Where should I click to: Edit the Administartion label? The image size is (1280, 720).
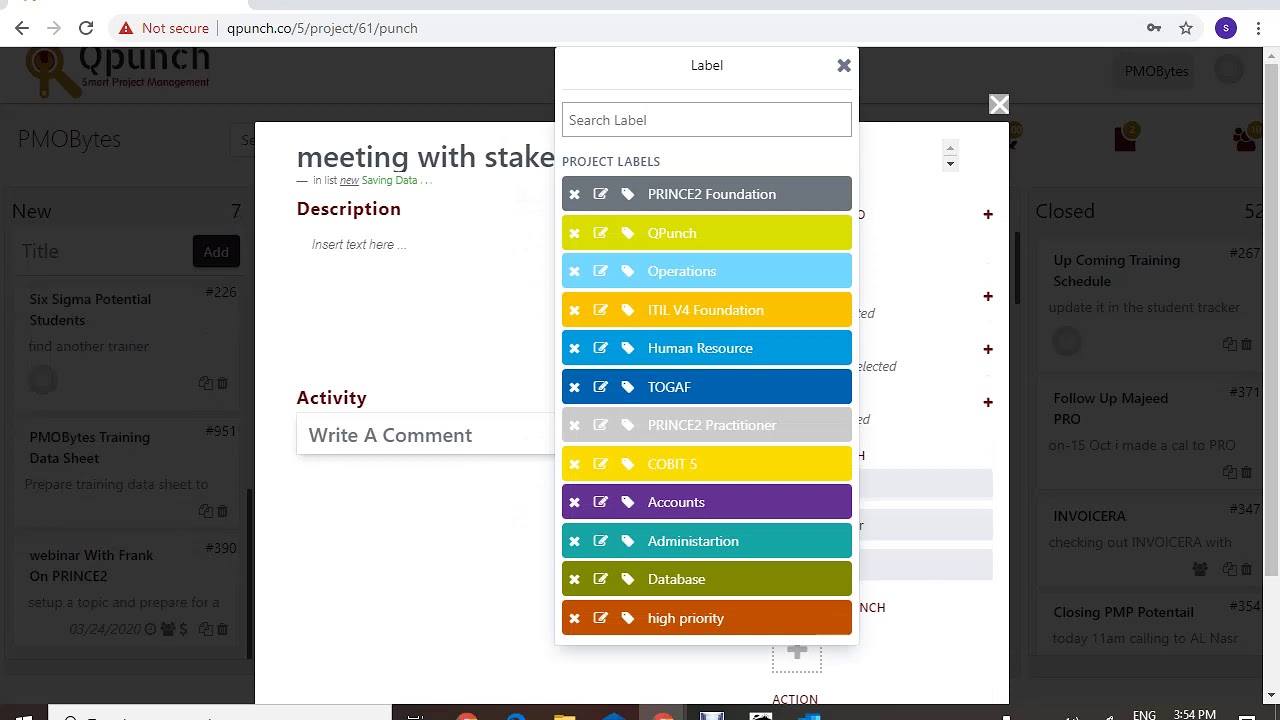(600, 541)
